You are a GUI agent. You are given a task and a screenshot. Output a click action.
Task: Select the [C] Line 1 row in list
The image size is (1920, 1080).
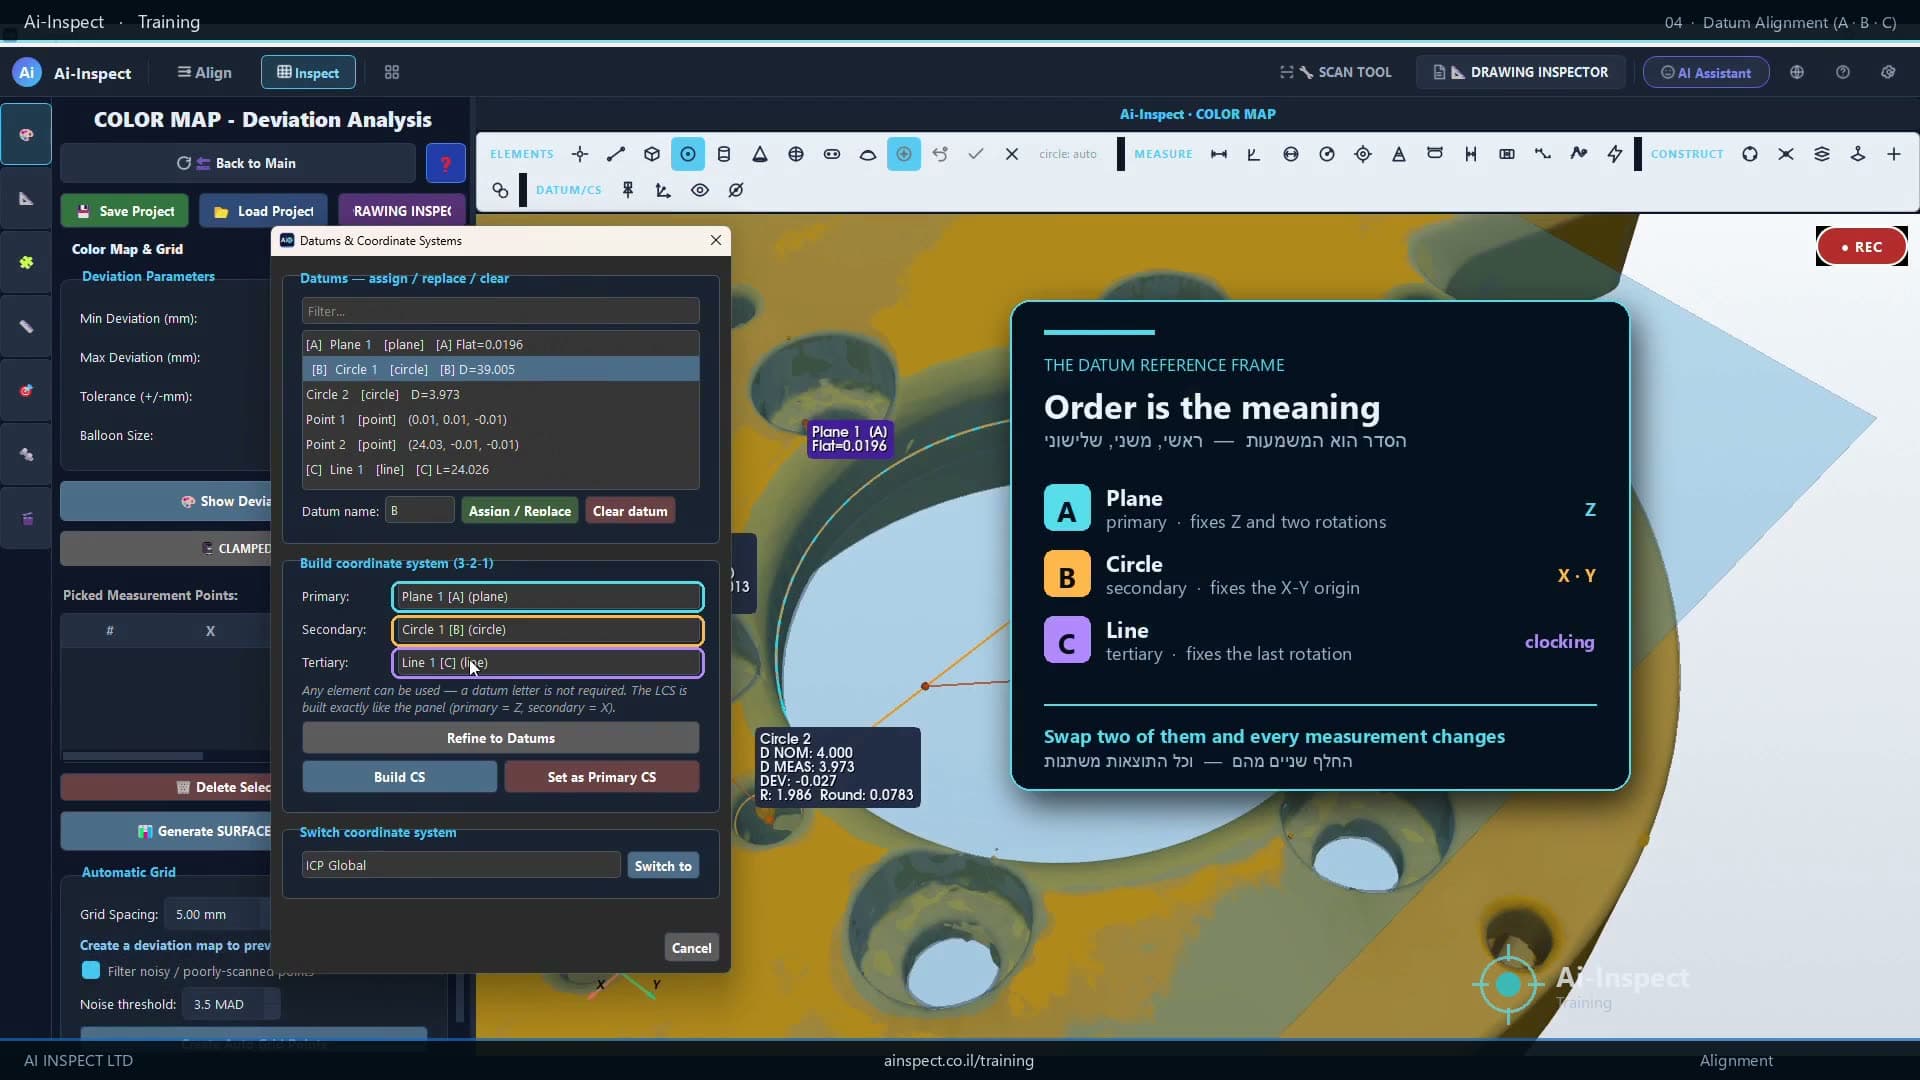[x=501, y=469]
